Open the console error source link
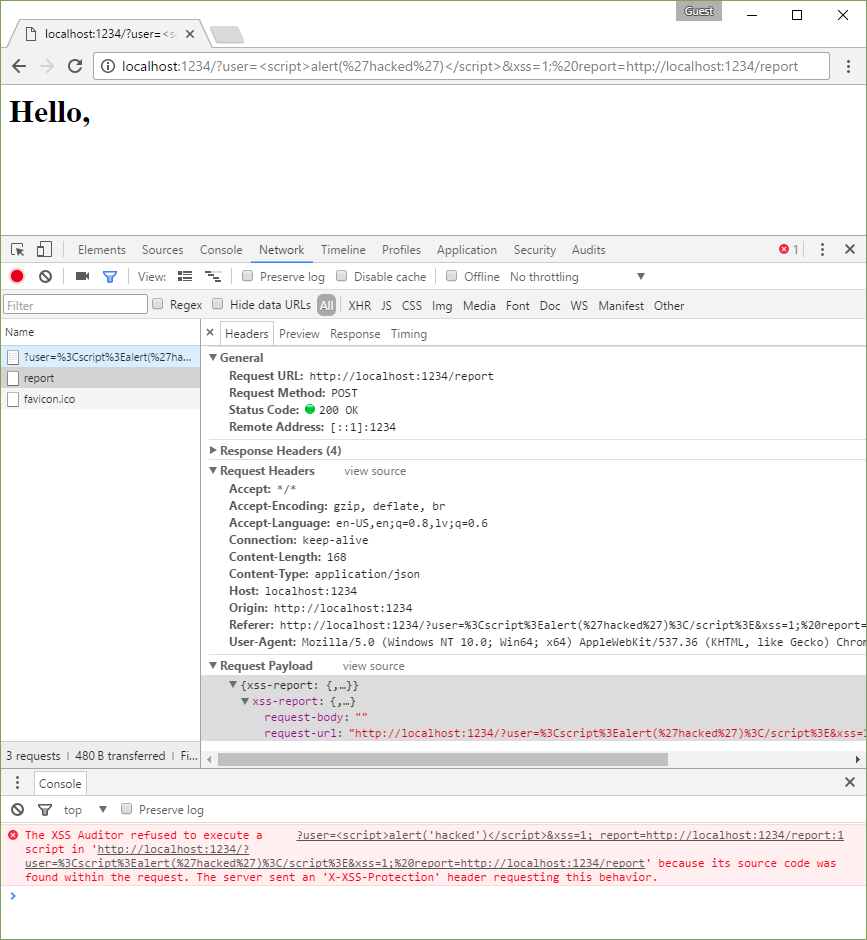 [570, 835]
